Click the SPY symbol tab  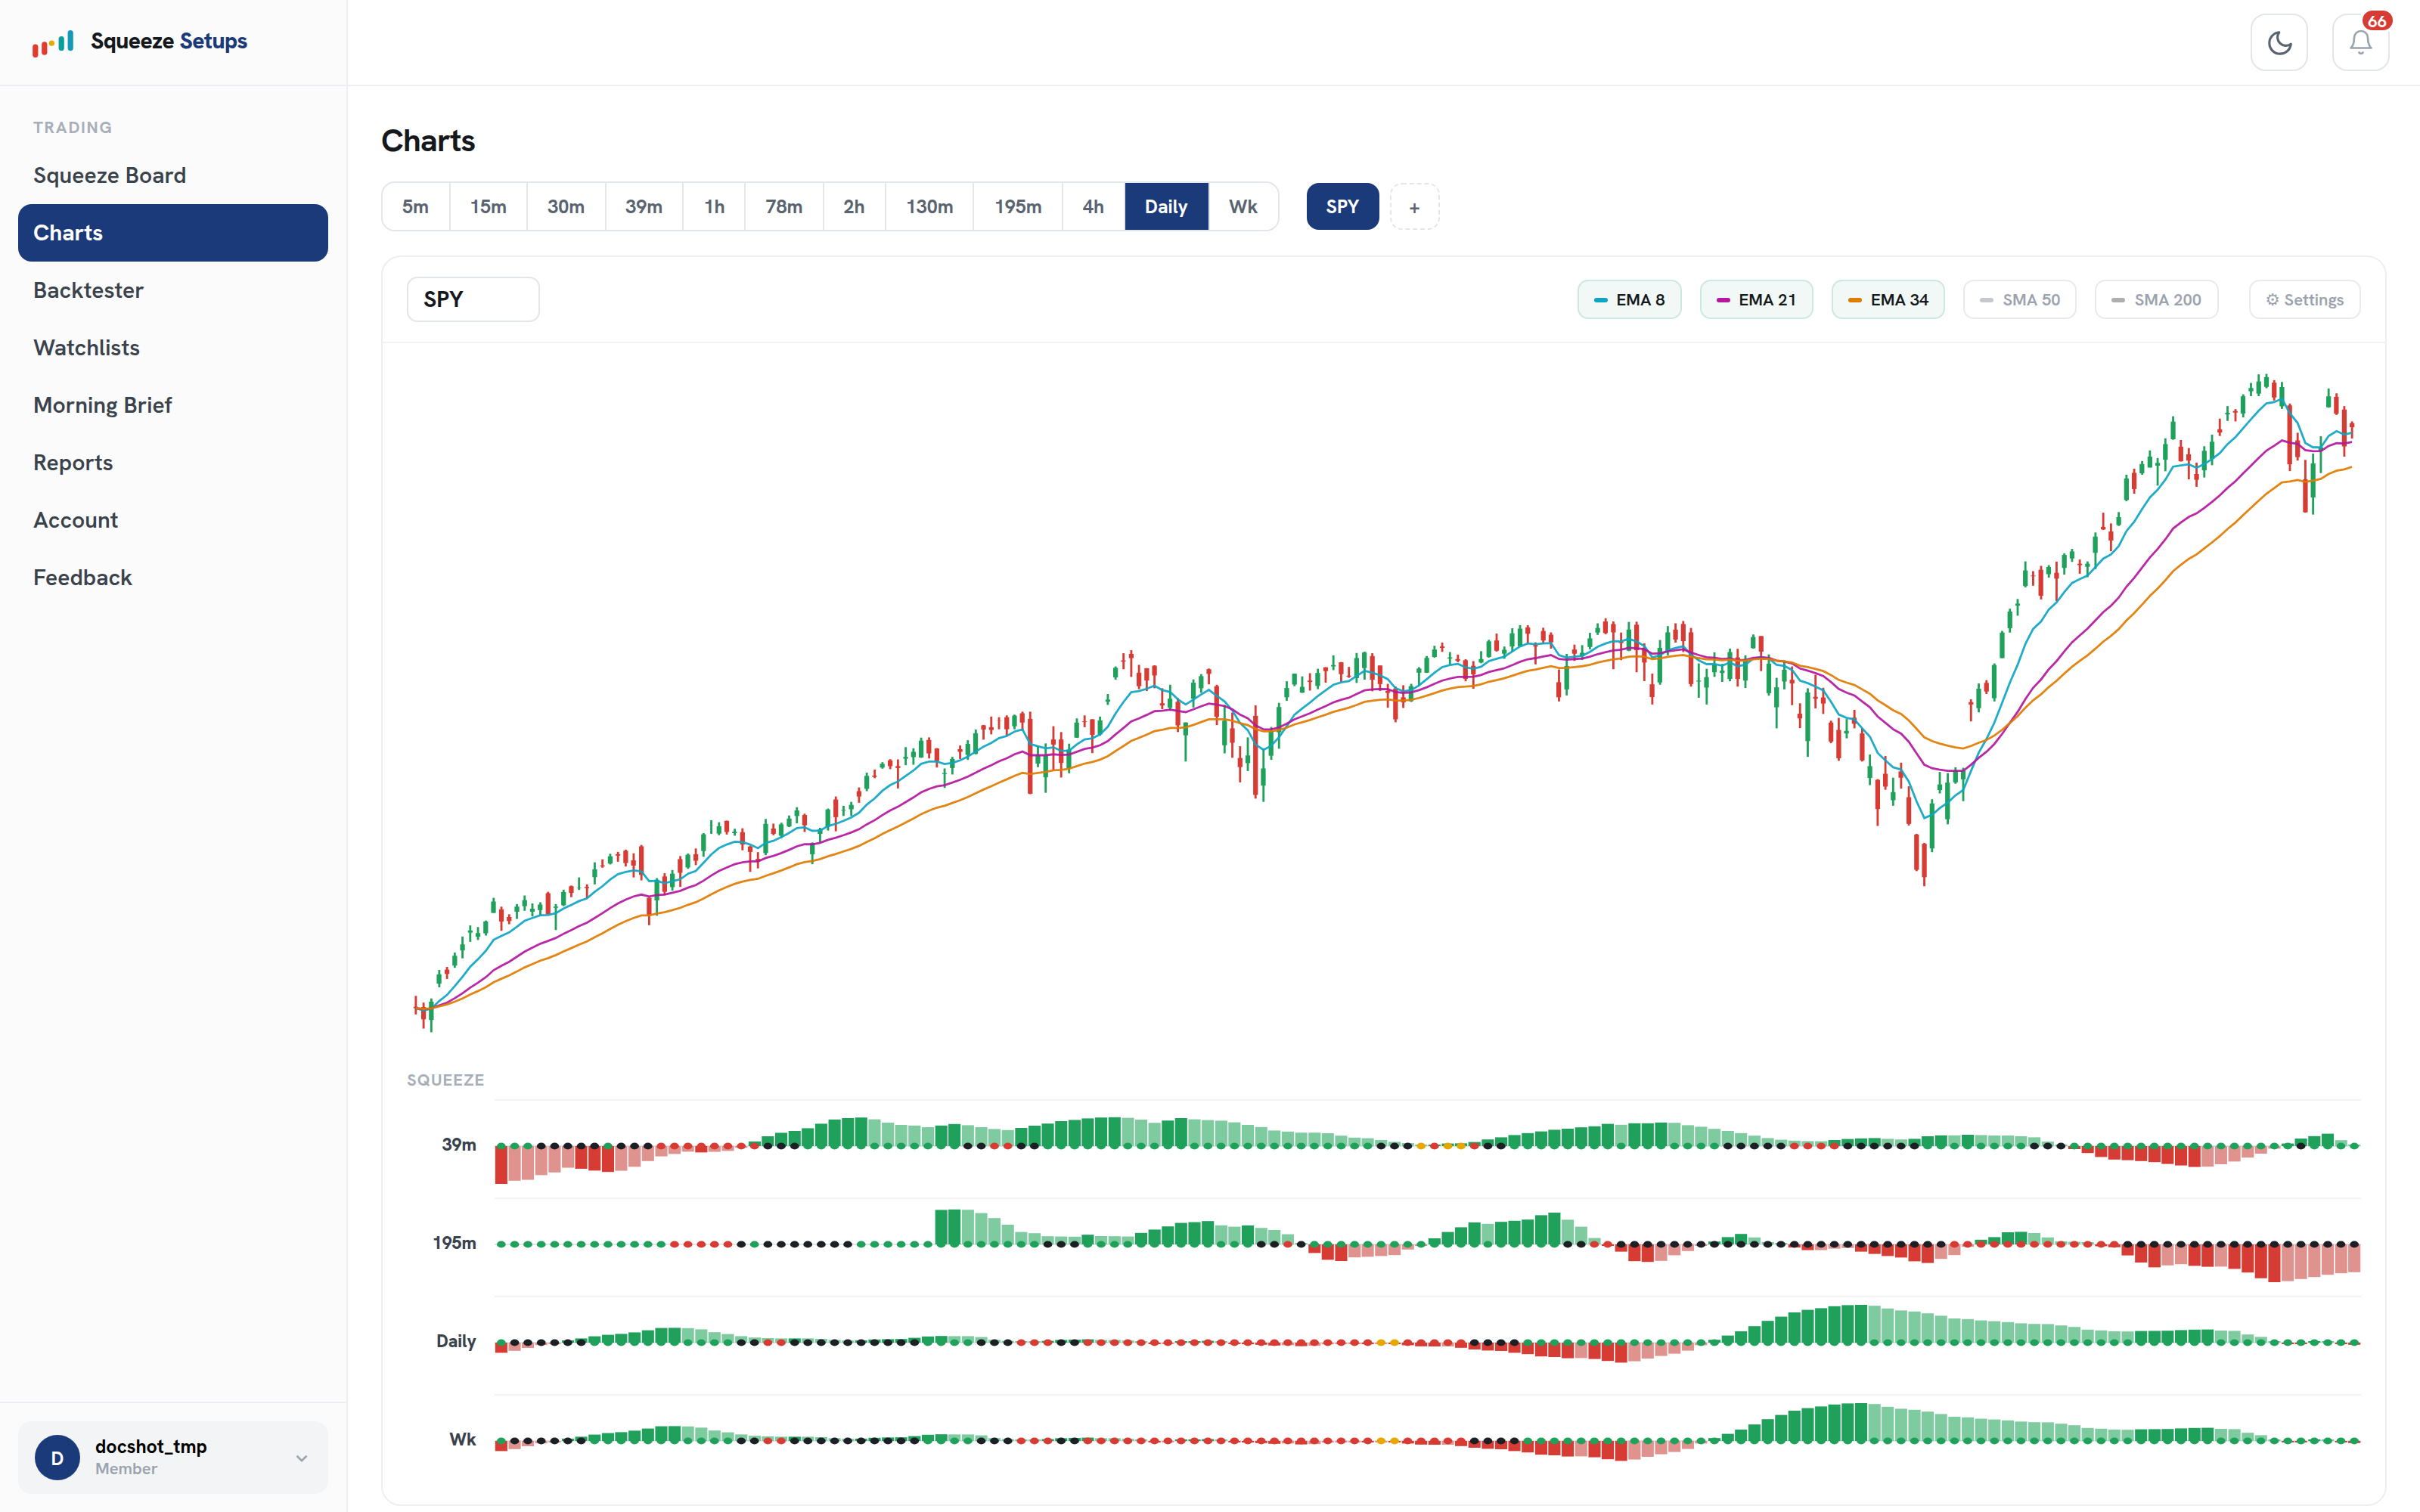[1342, 206]
